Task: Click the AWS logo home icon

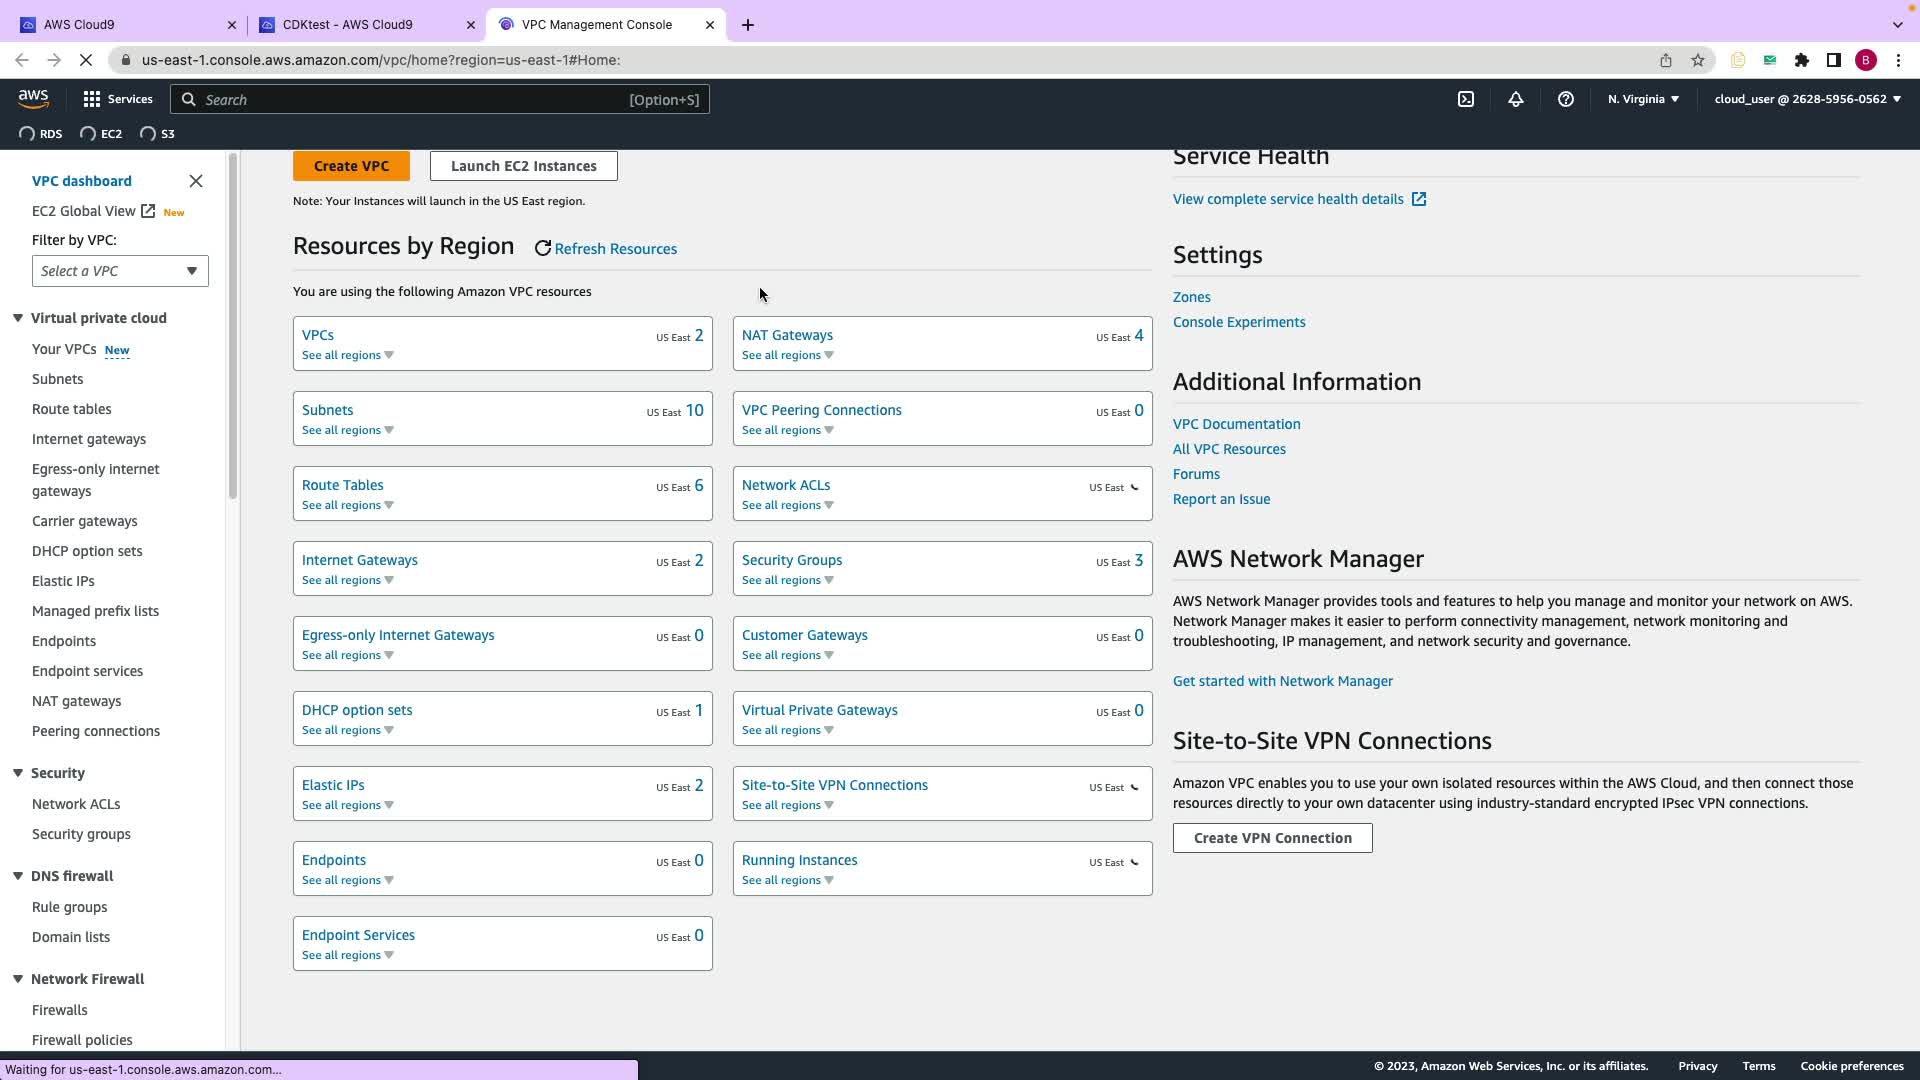Action: tap(33, 98)
